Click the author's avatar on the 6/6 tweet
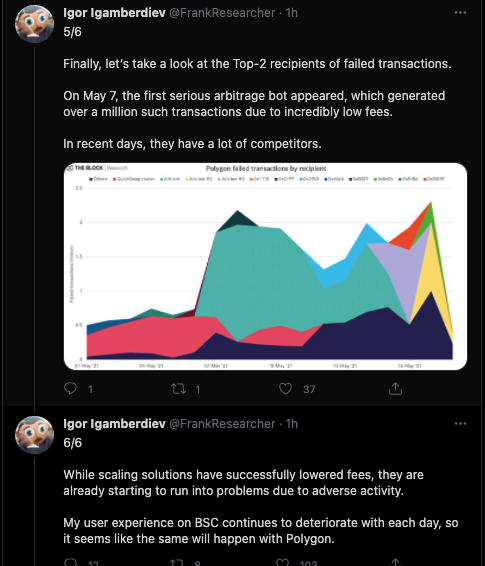This screenshot has height=566, width=485. pos(34,435)
